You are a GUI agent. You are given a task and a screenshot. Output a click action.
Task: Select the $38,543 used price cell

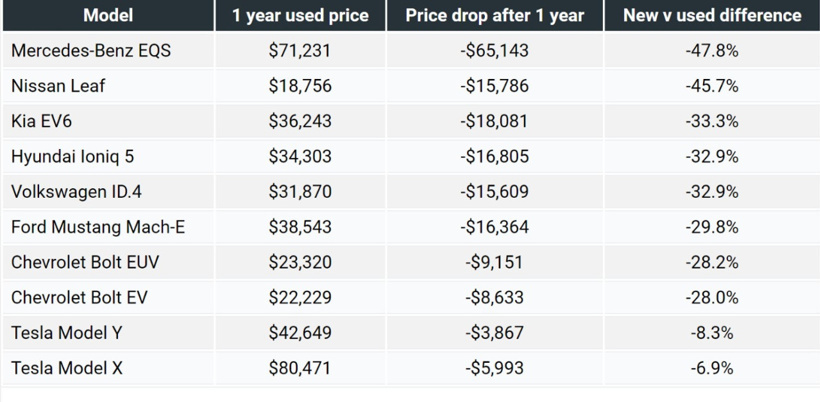300,227
